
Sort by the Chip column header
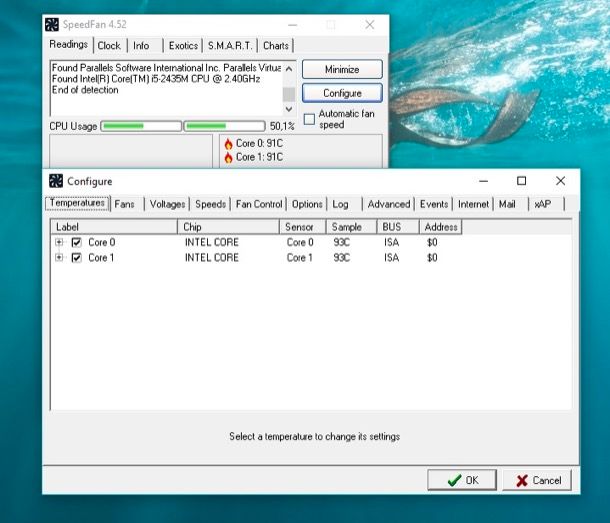tap(228, 227)
